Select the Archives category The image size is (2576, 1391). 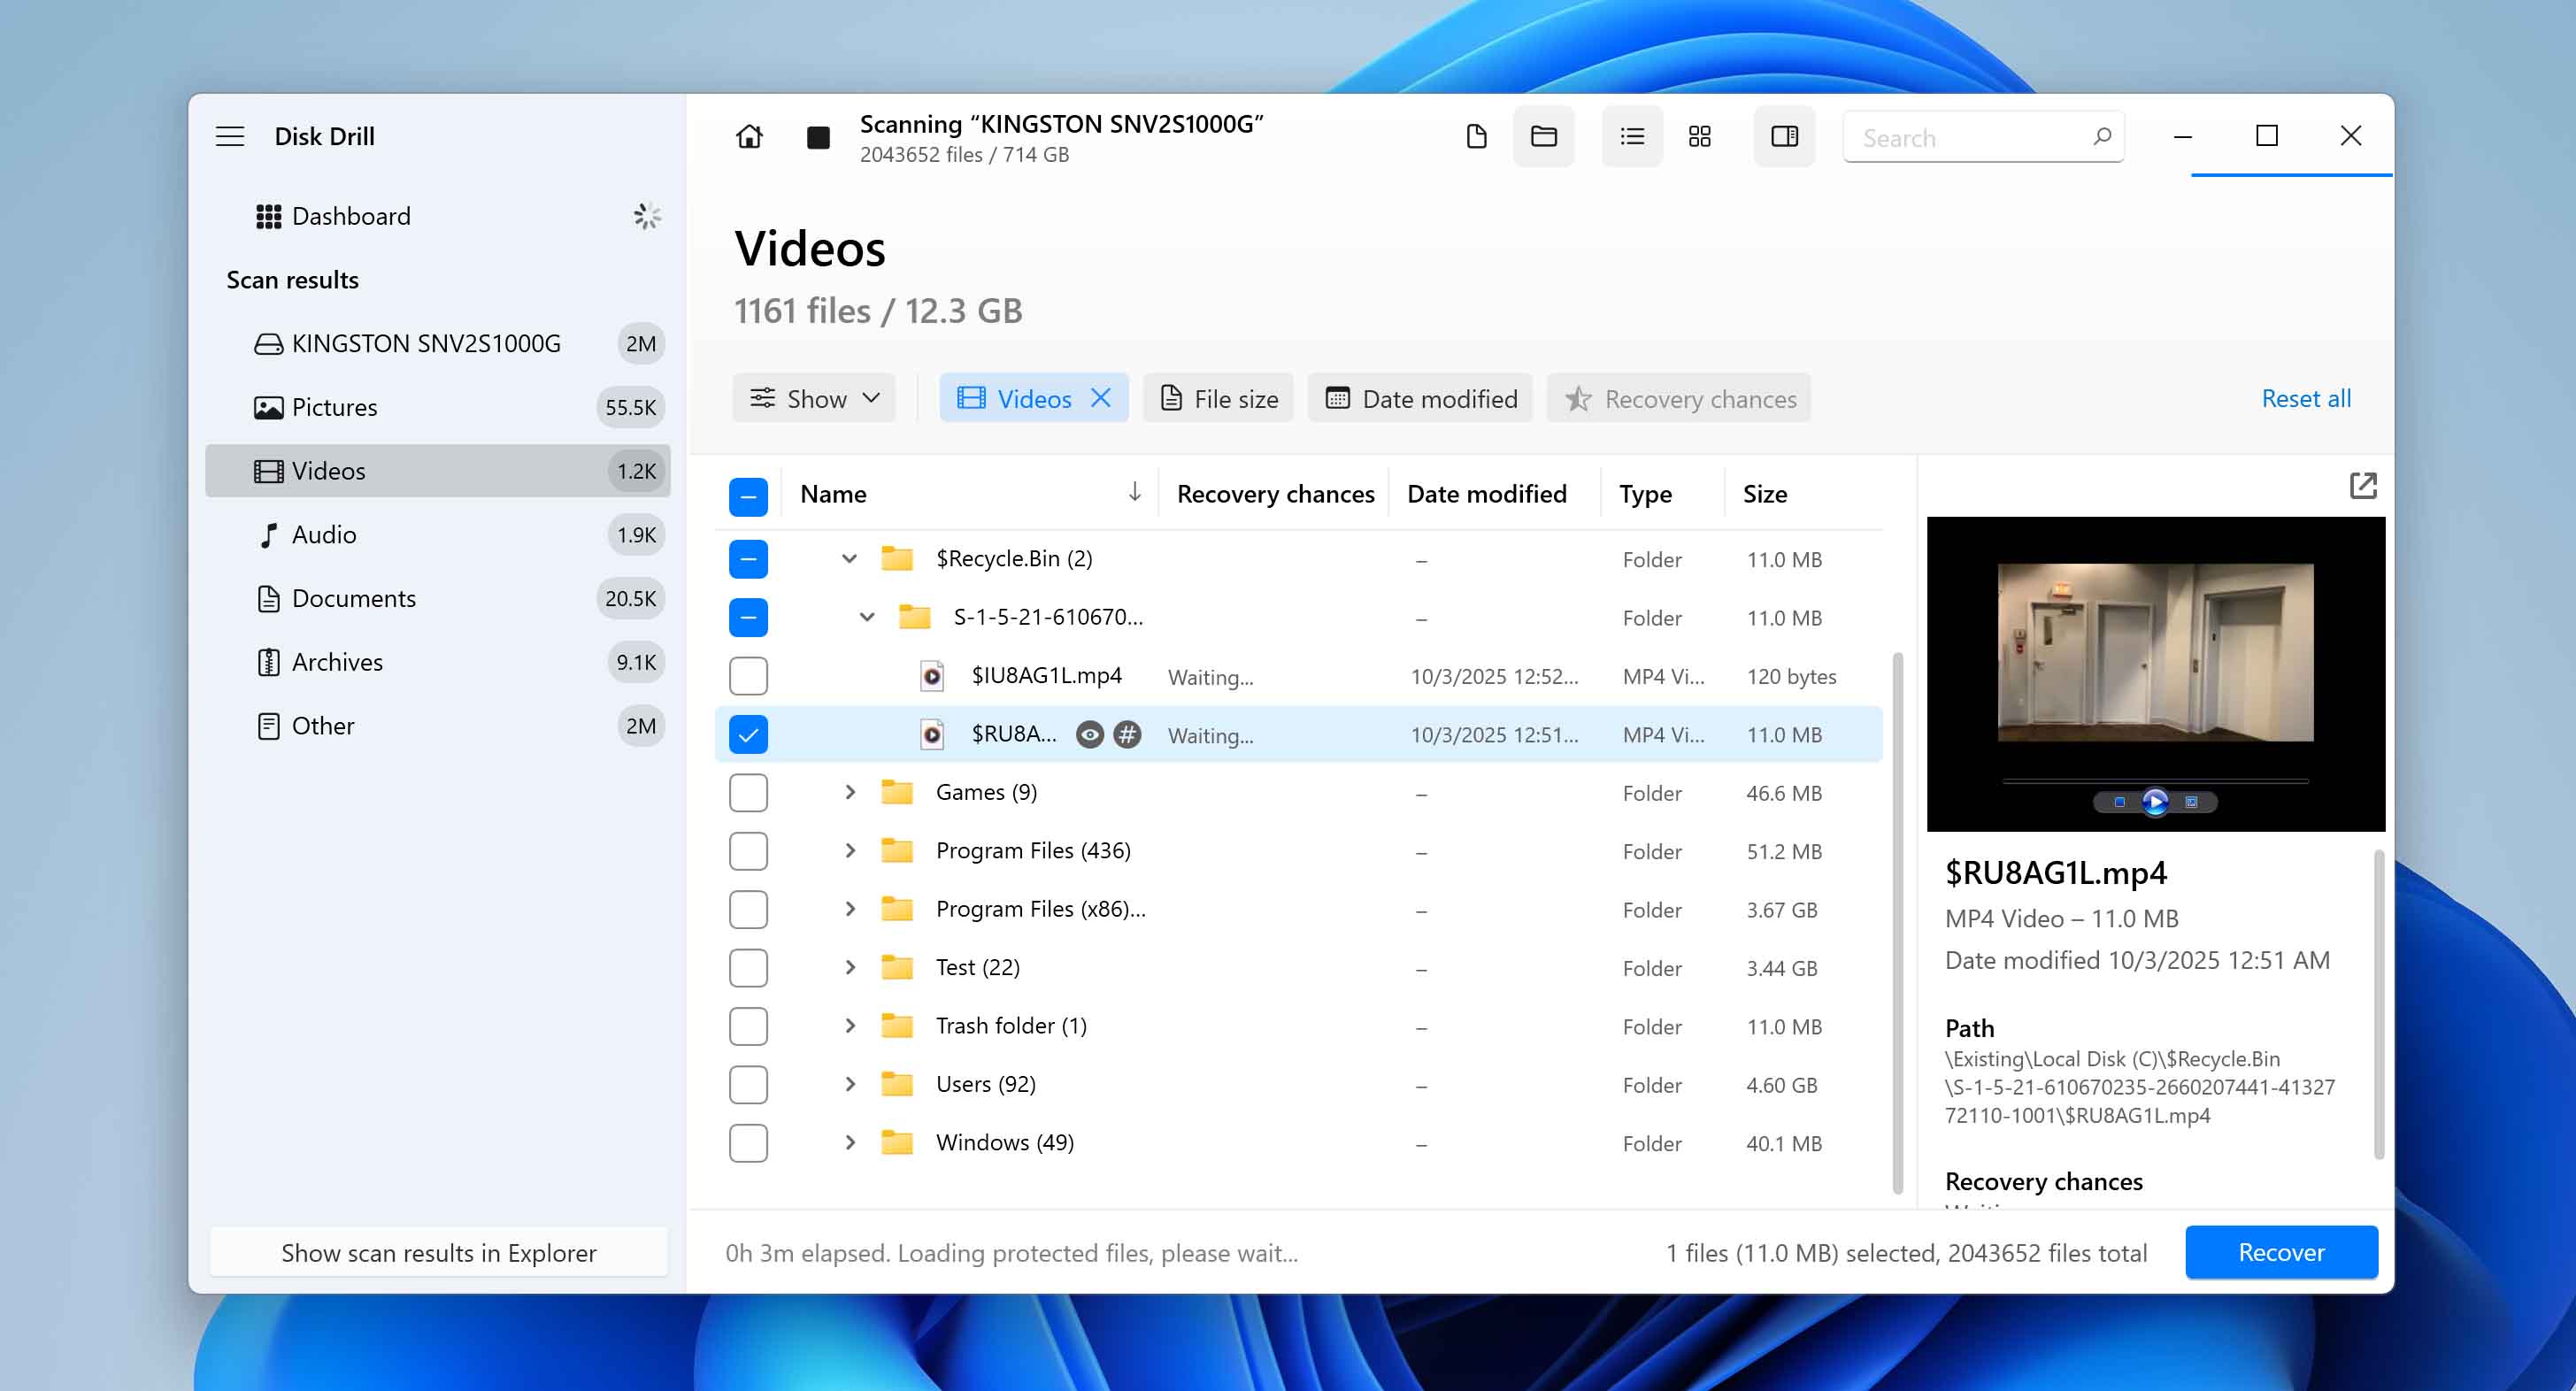[x=337, y=661]
